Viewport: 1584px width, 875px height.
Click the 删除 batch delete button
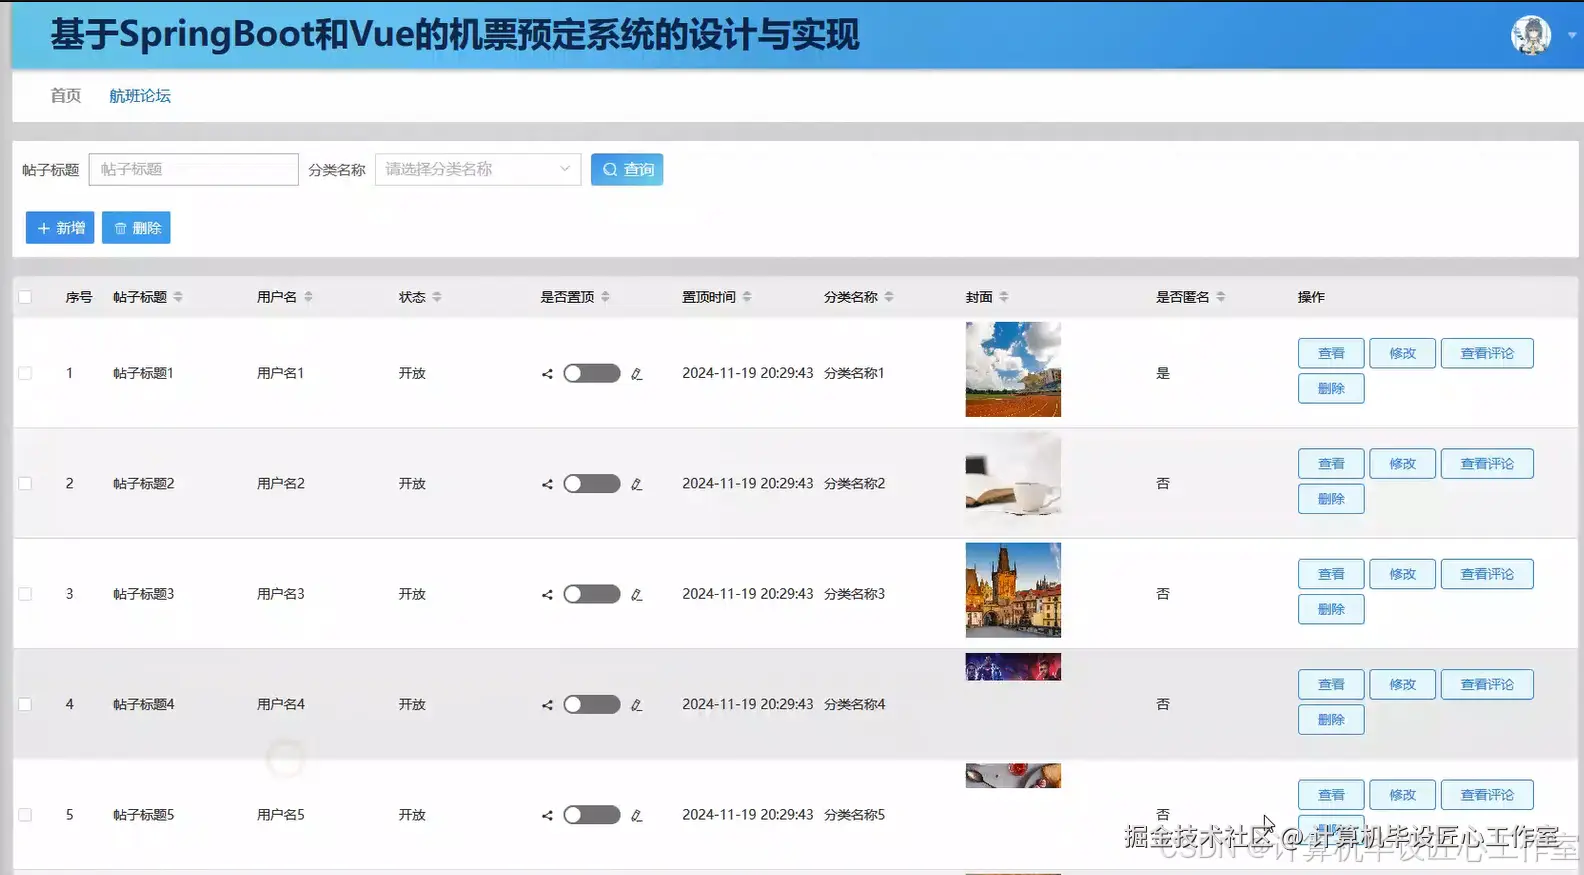[x=136, y=228]
